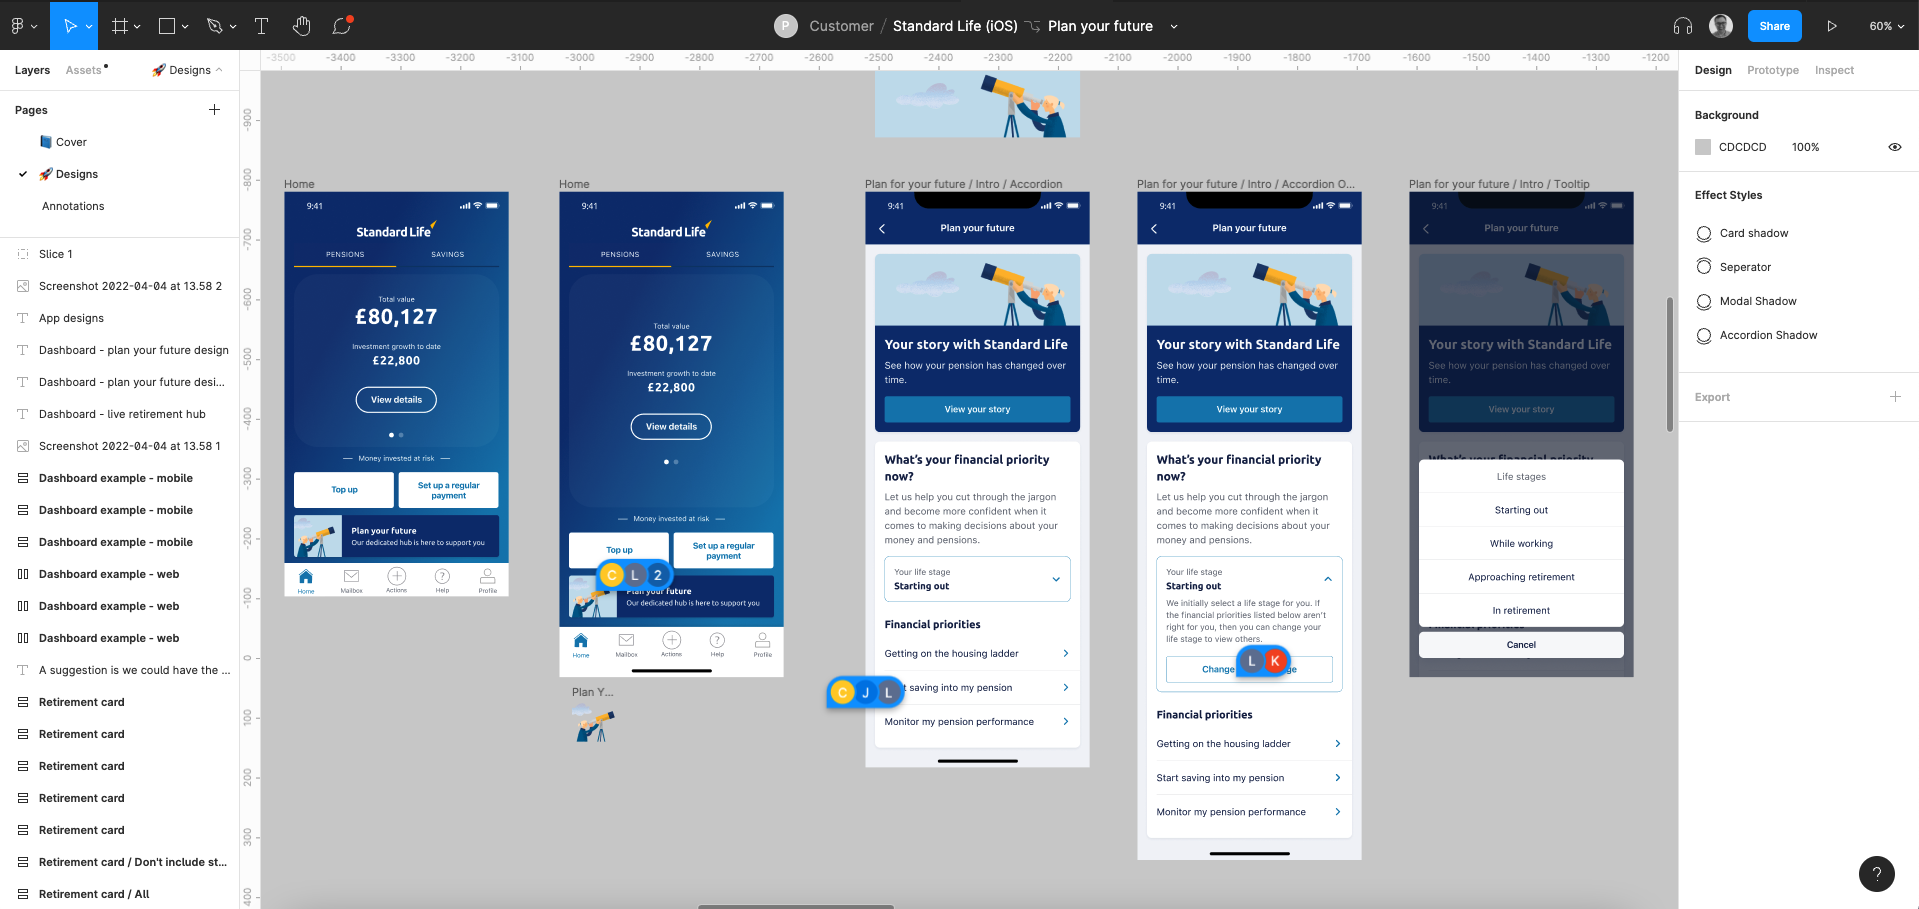Select the Text tool

(261, 25)
